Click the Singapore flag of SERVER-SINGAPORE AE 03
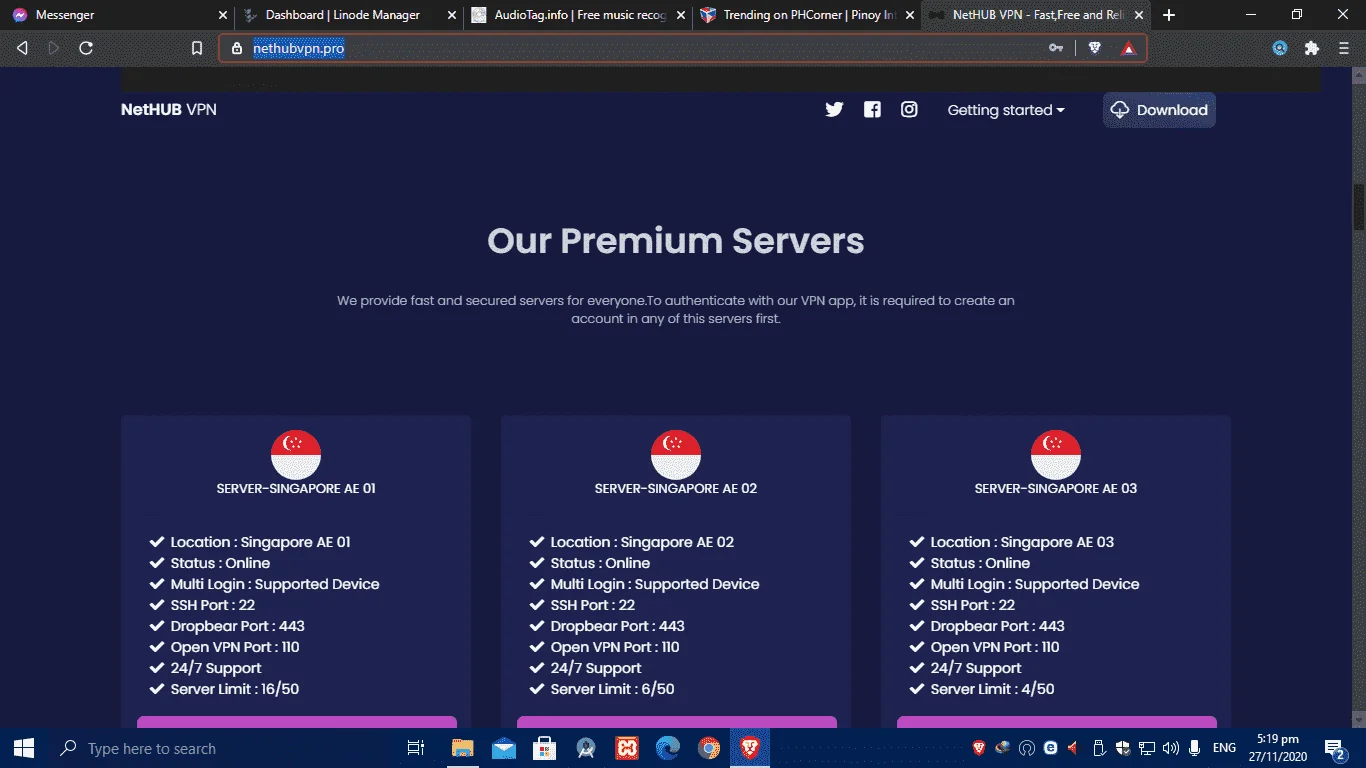This screenshot has width=1366, height=768. (1056, 455)
